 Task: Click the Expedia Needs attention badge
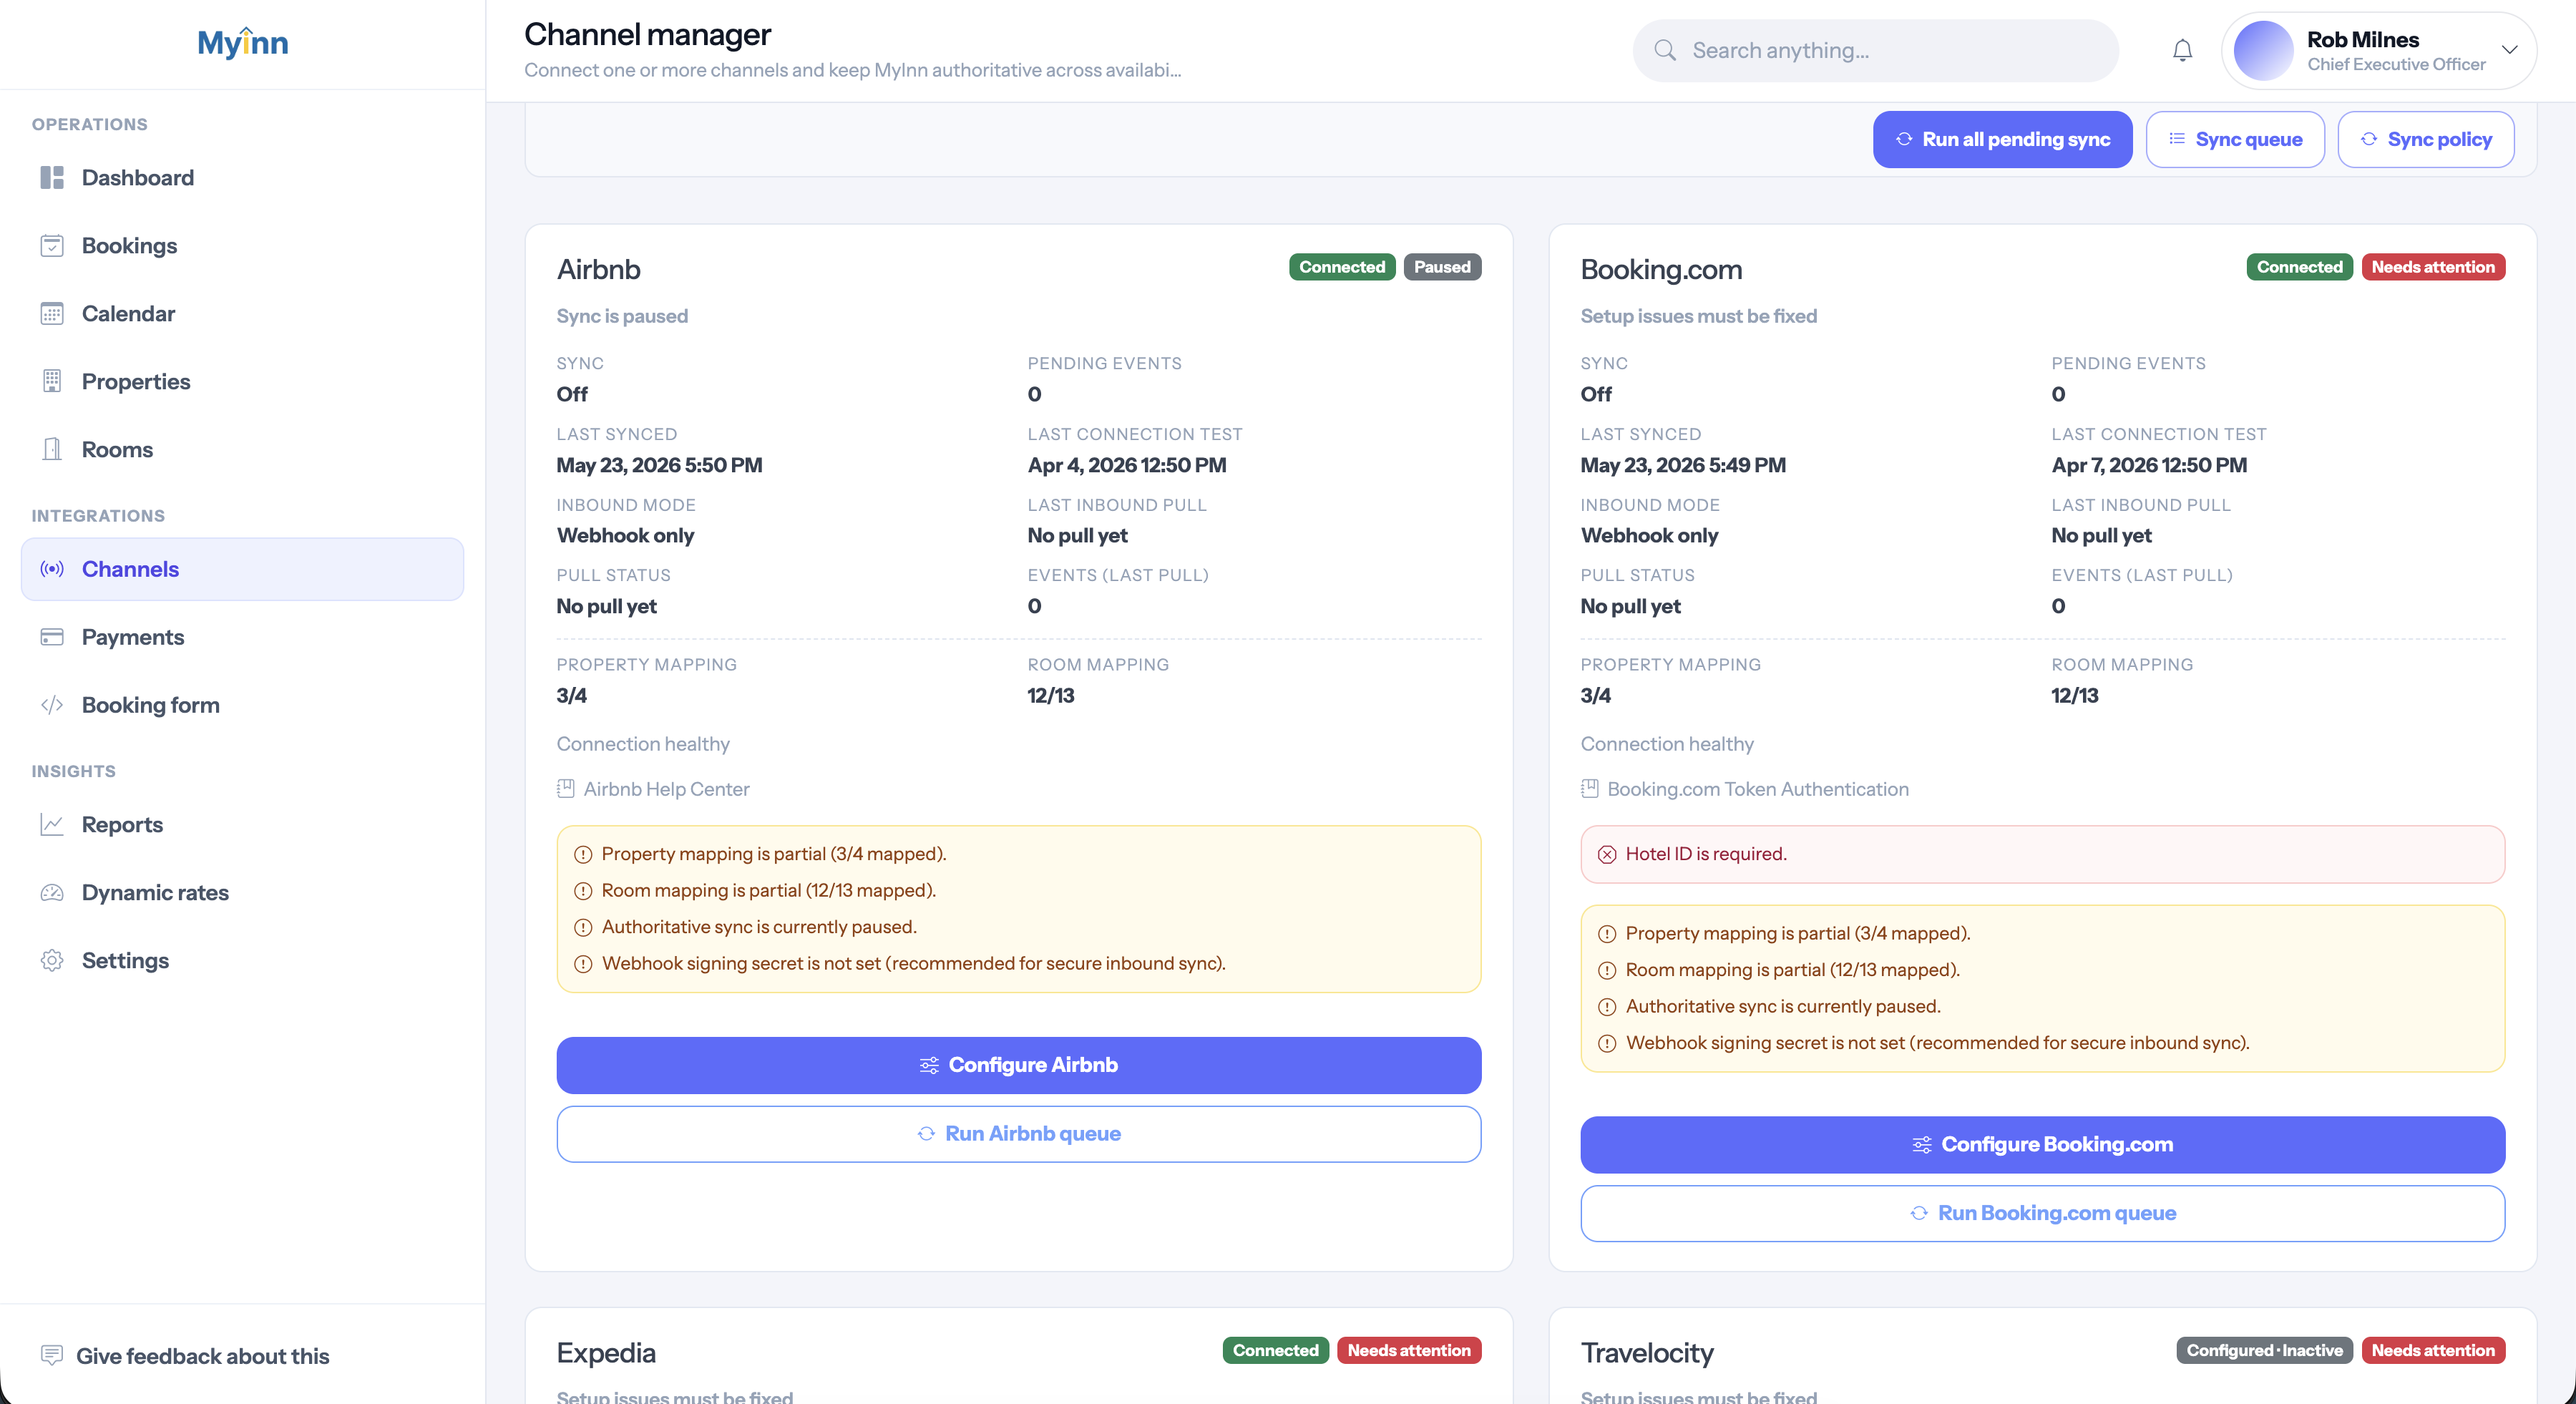point(1409,1350)
